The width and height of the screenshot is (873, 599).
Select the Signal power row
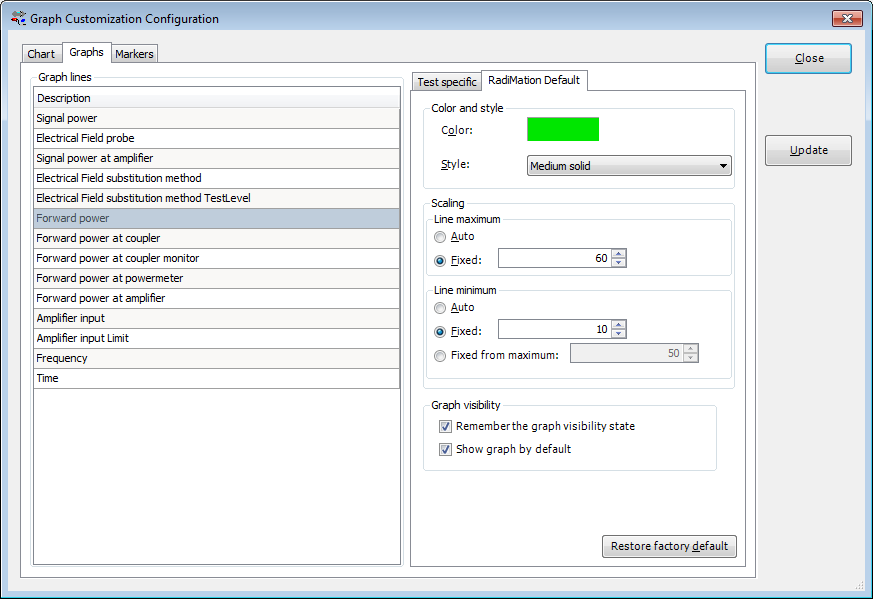[x=217, y=118]
